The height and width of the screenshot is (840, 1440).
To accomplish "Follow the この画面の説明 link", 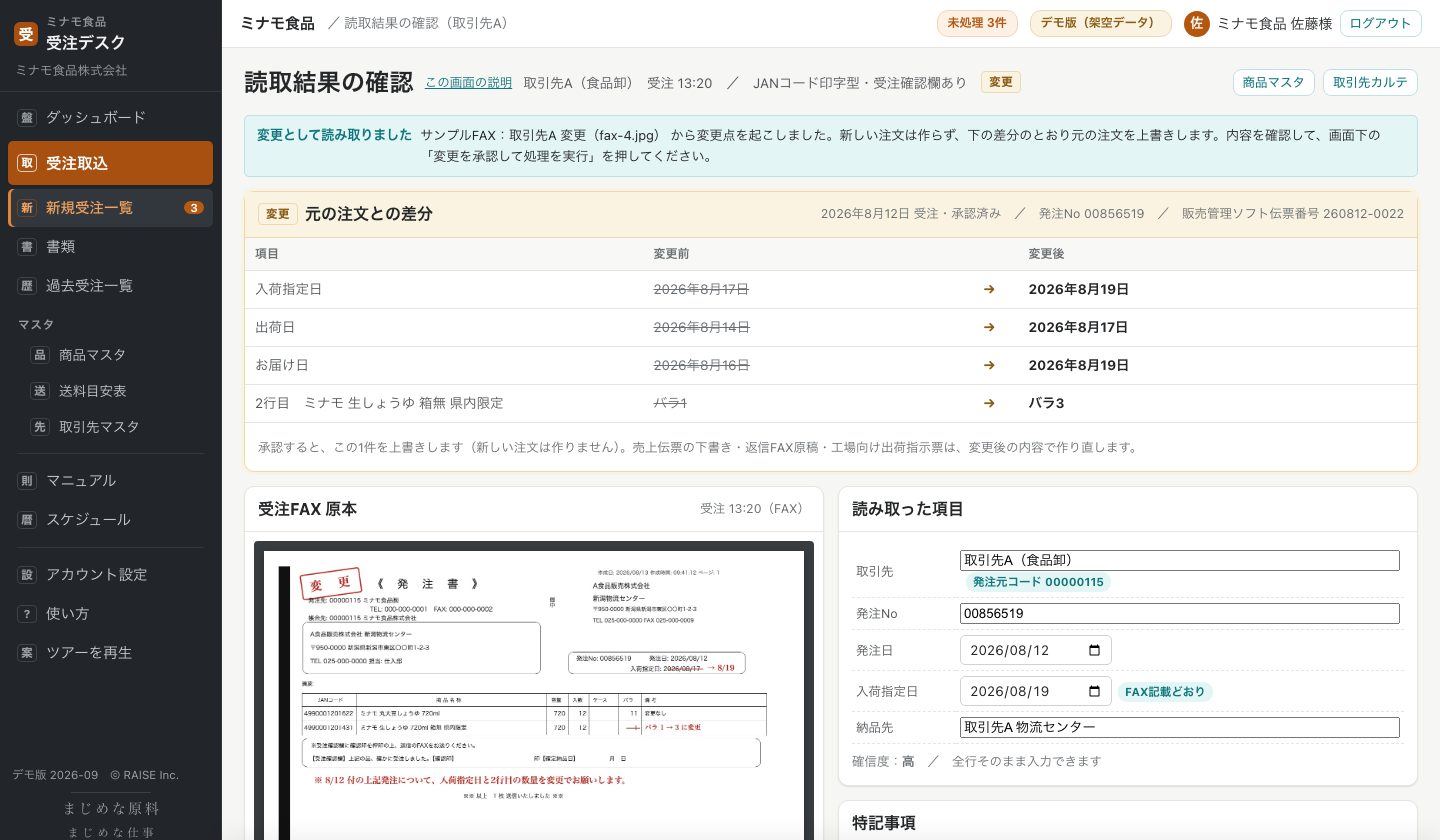I will tap(468, 83).
